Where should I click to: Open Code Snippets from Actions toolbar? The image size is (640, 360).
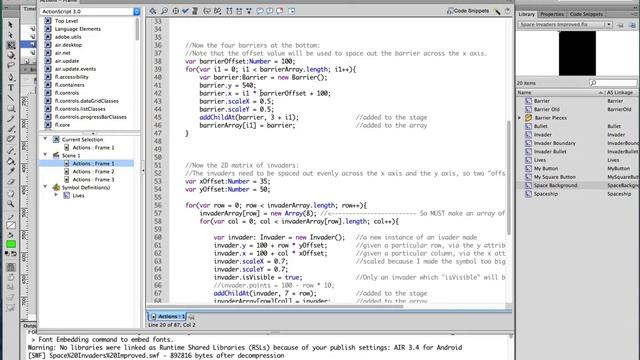point(468,11)
